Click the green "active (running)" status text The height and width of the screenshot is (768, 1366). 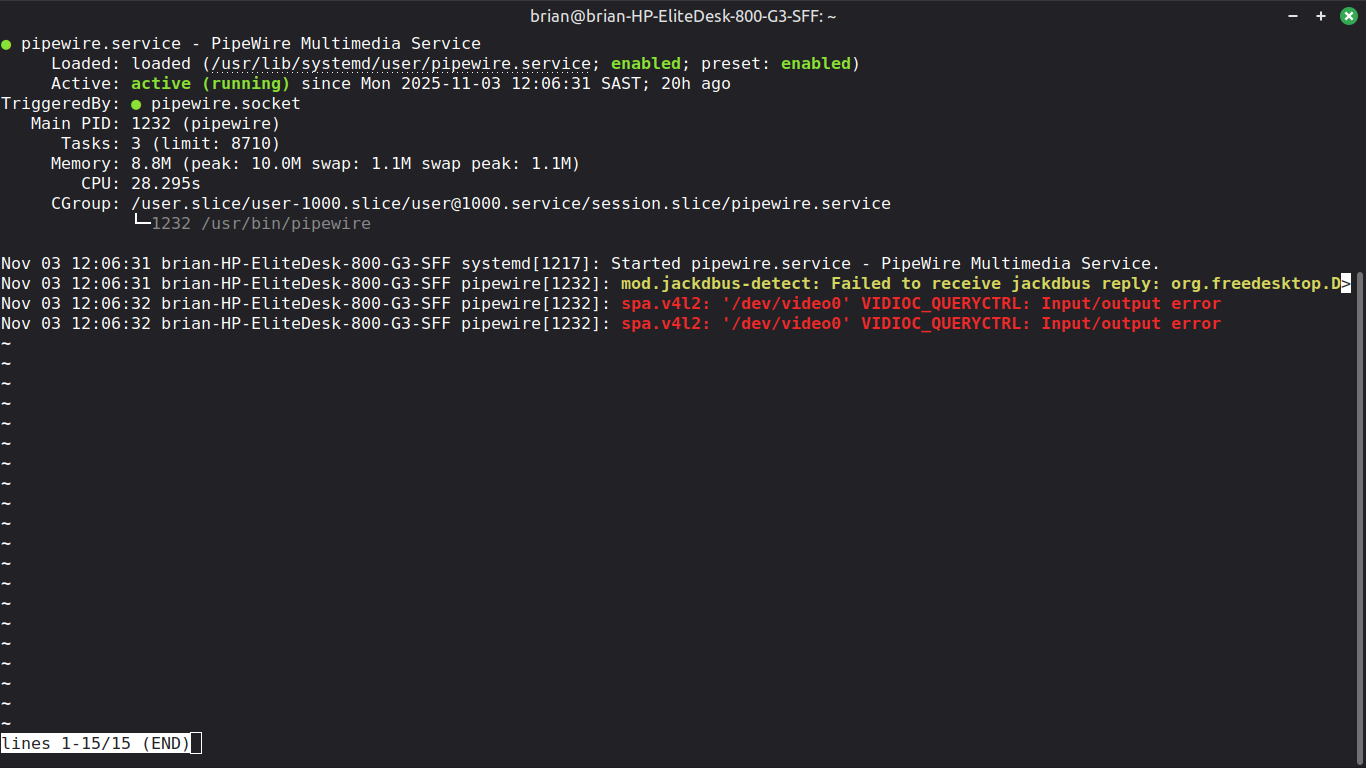click(211, 84)
